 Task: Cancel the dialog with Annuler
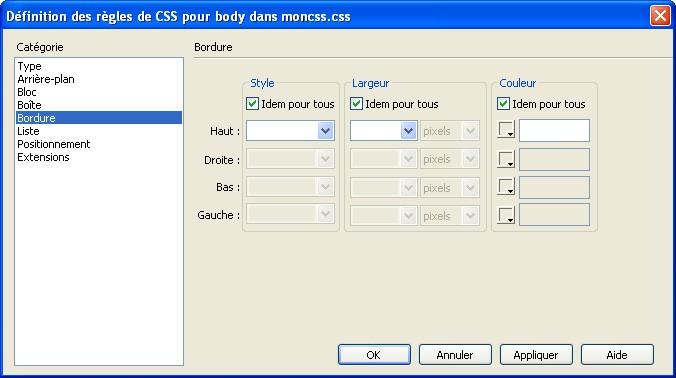tap(455, 355)
